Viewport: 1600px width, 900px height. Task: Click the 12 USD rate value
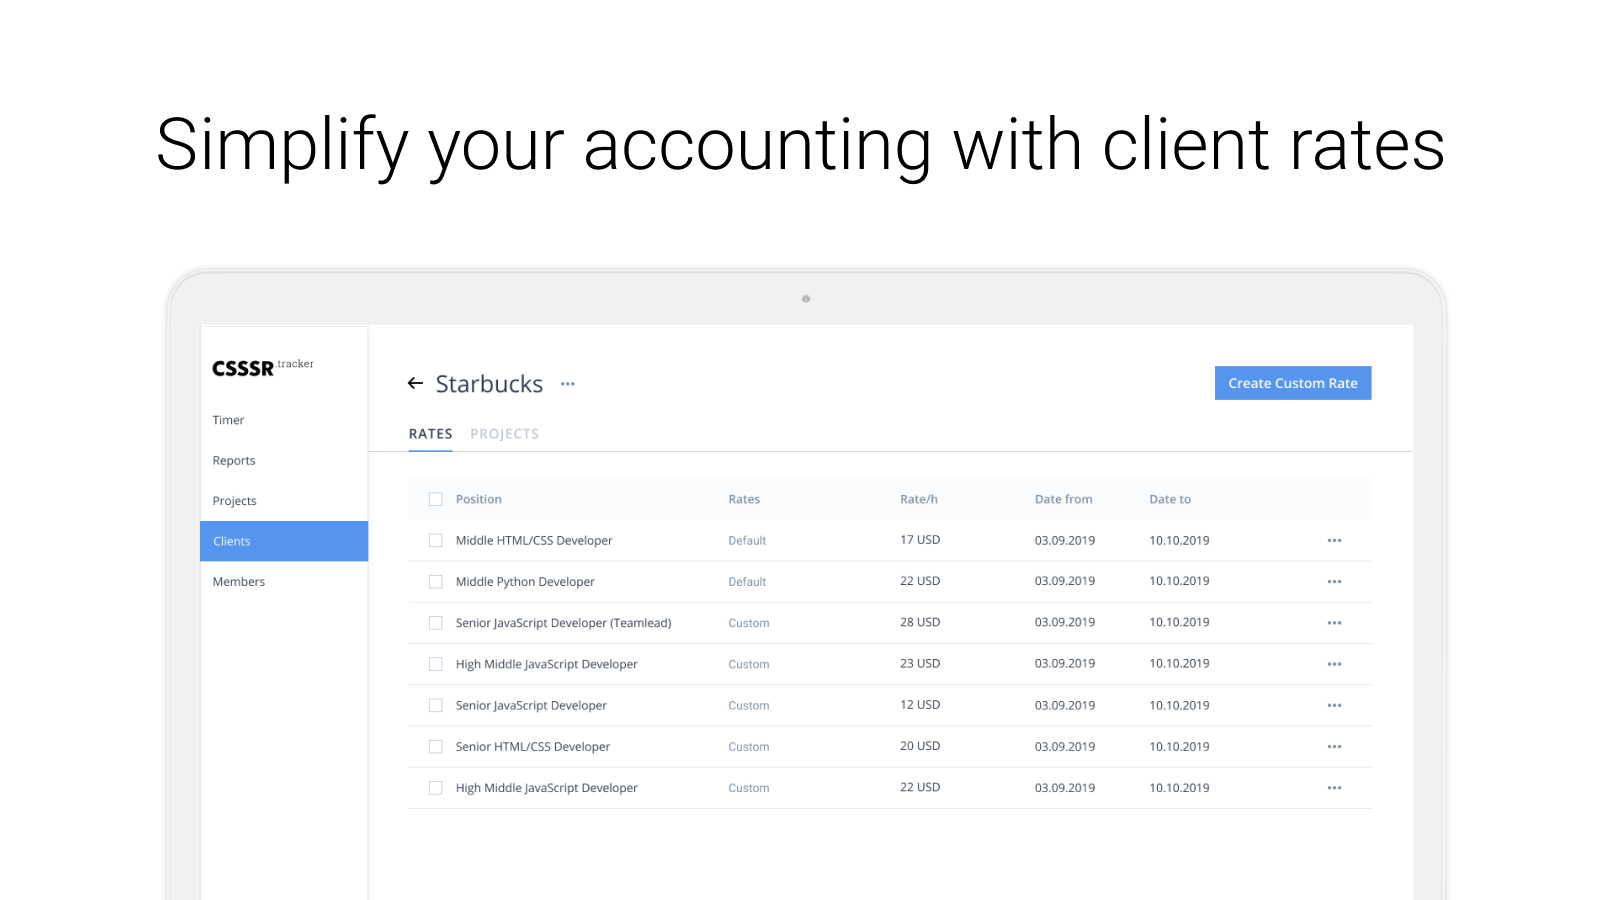(x=920, y=705)
